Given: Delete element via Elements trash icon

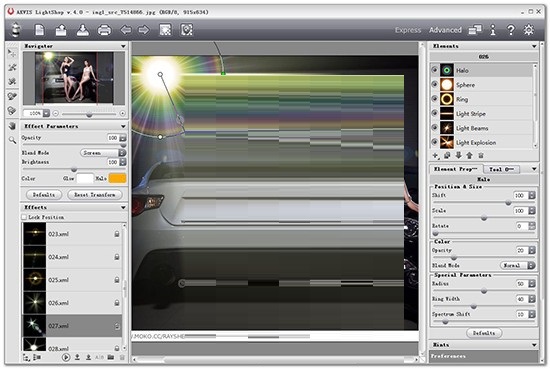Looking at the screenshot, I should pyautogui.click(x=481, y=155).
